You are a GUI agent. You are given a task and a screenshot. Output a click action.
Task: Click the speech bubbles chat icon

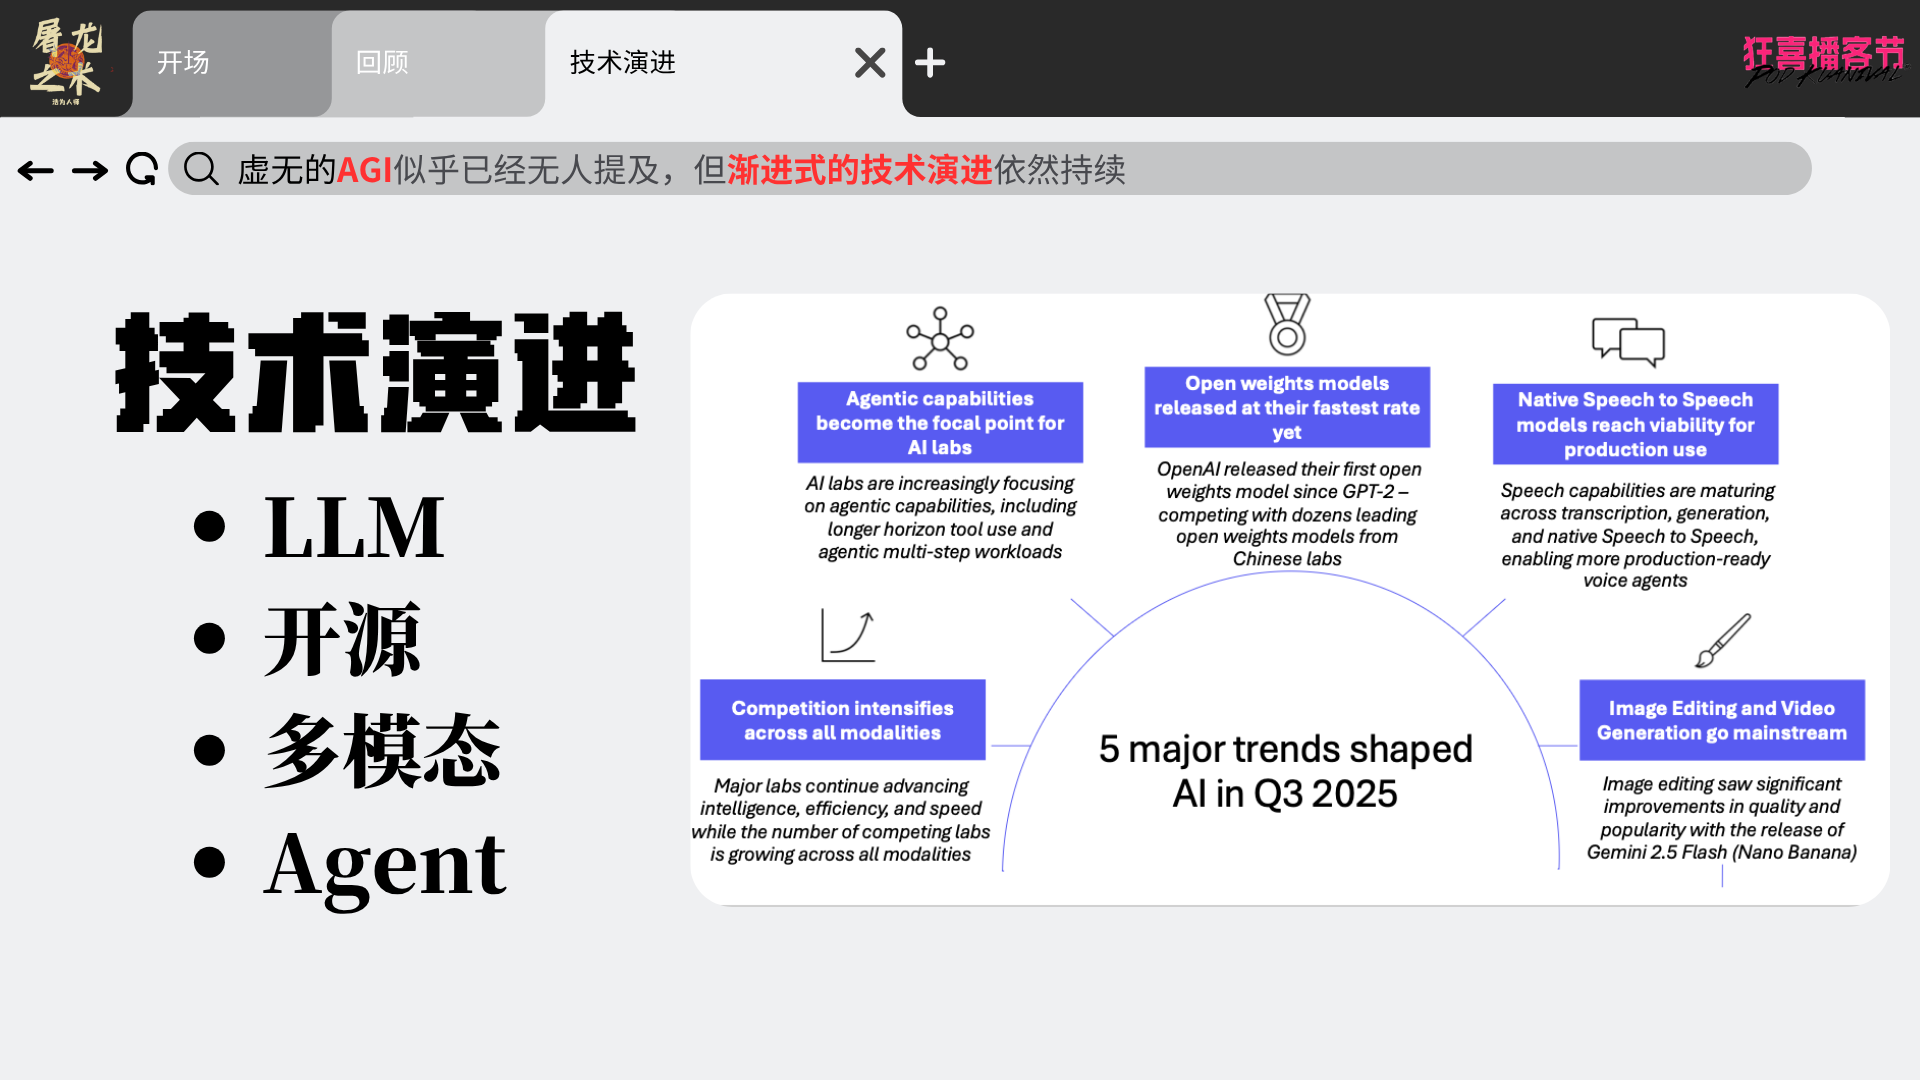(x=1628, y=342)
